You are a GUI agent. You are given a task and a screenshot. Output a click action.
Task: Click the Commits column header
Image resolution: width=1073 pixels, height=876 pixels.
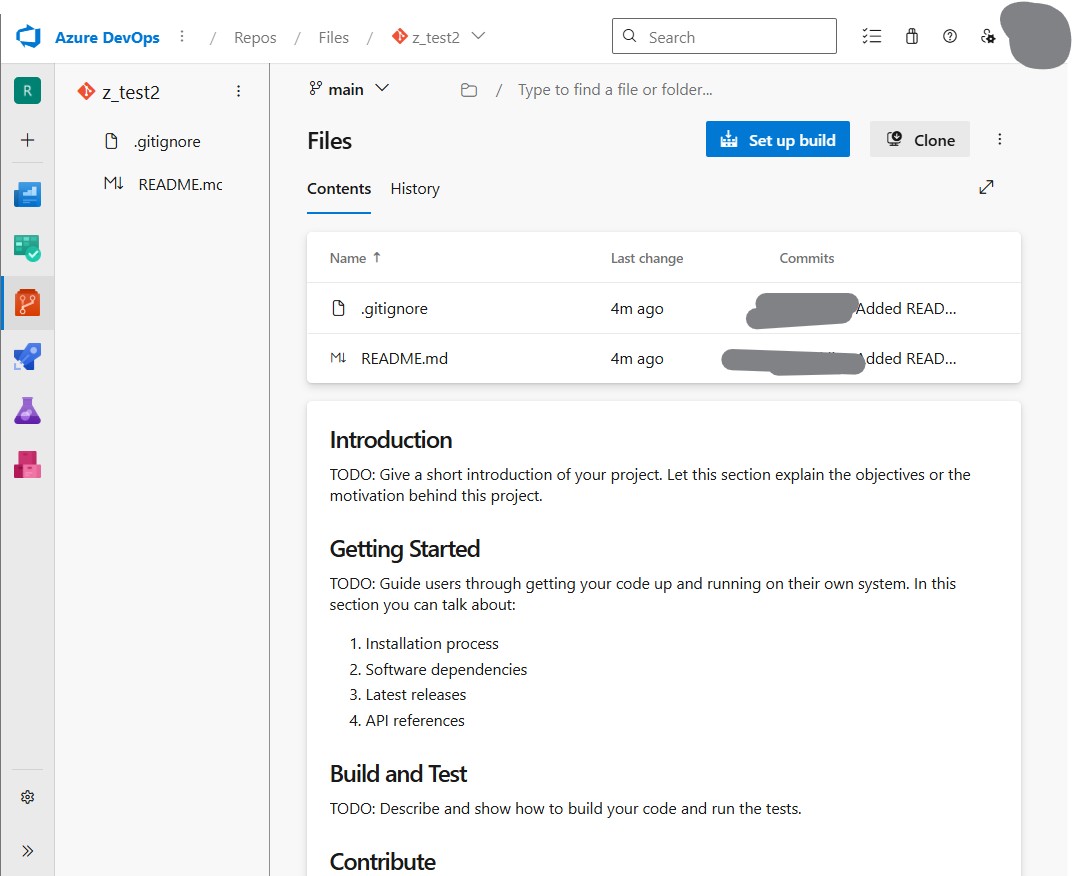pos(806,258)
